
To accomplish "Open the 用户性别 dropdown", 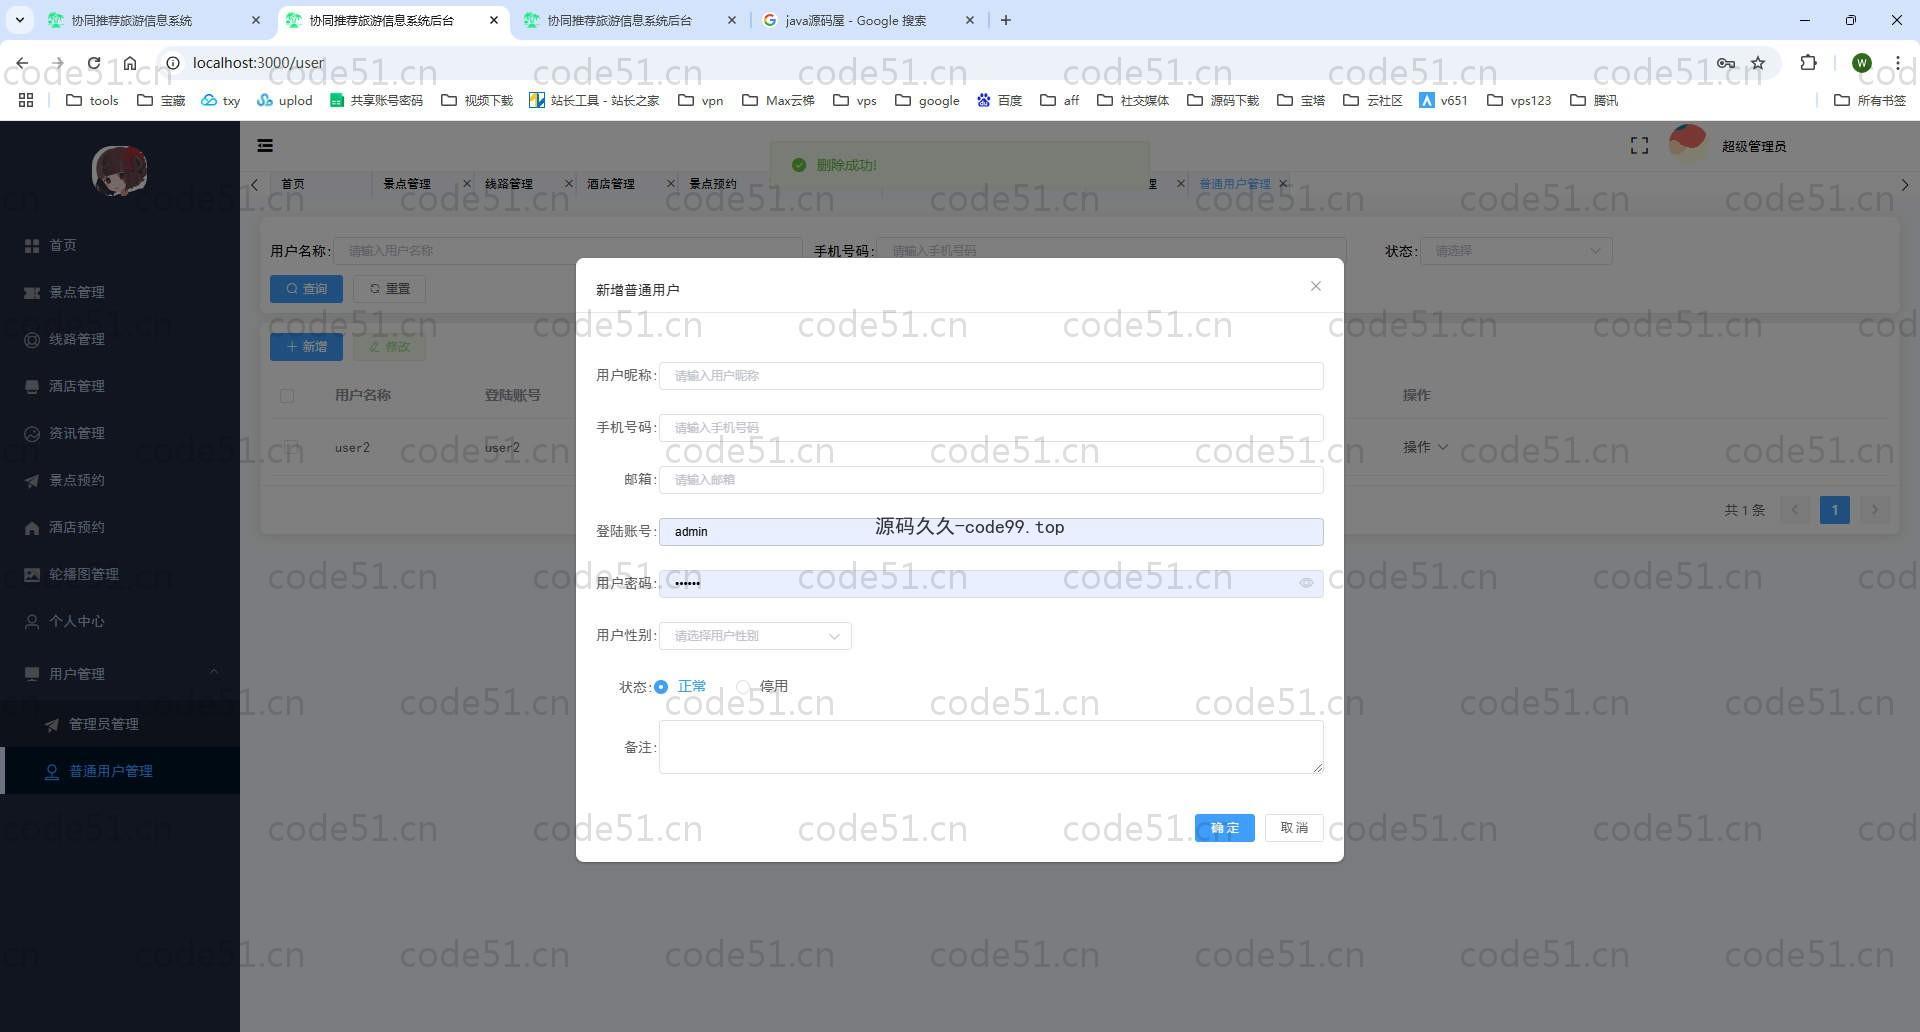I will click(x=755, y=636).
